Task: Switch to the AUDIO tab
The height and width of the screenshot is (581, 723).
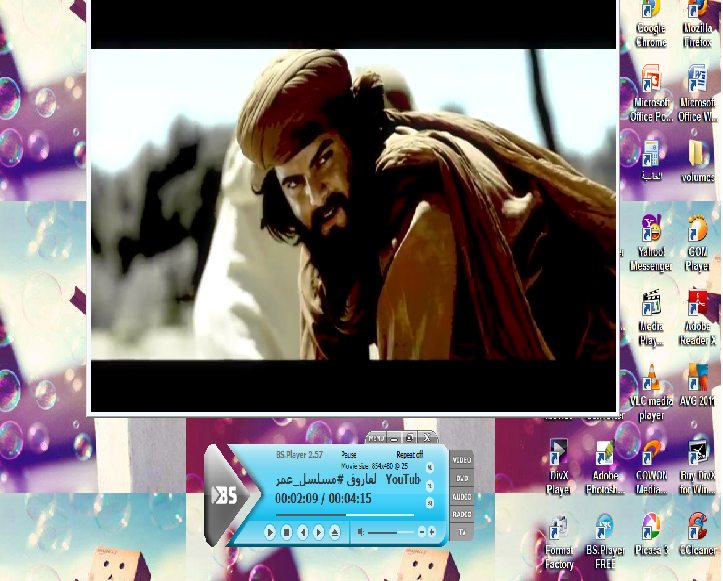Action: click(x=462, y=497)
